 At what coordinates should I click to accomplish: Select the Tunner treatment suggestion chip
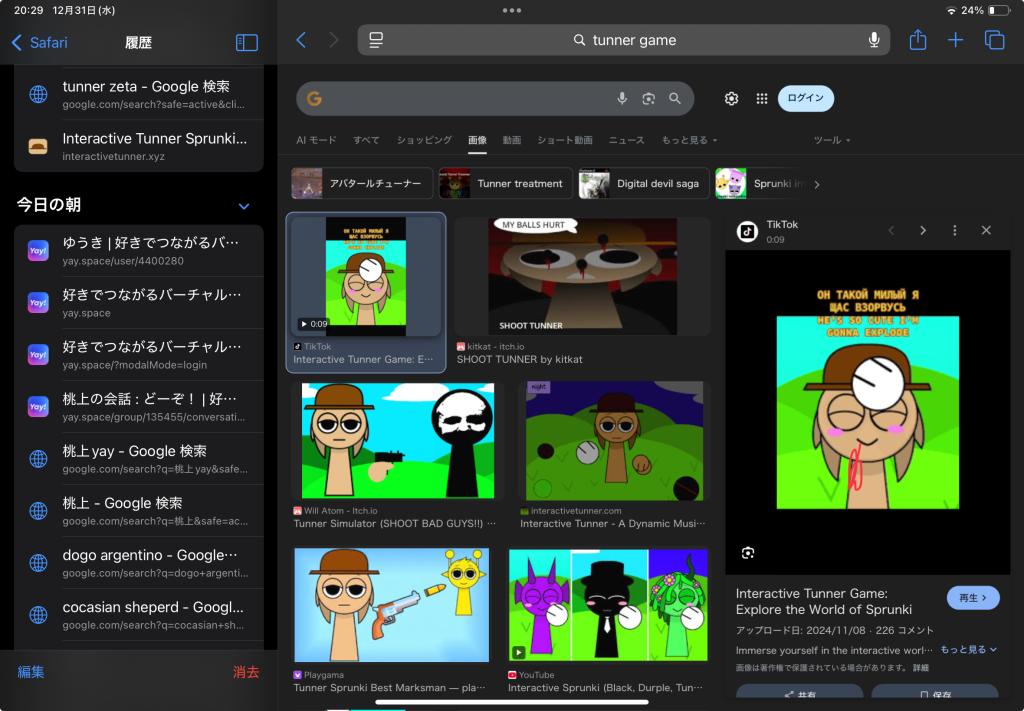tap(506, 184)
